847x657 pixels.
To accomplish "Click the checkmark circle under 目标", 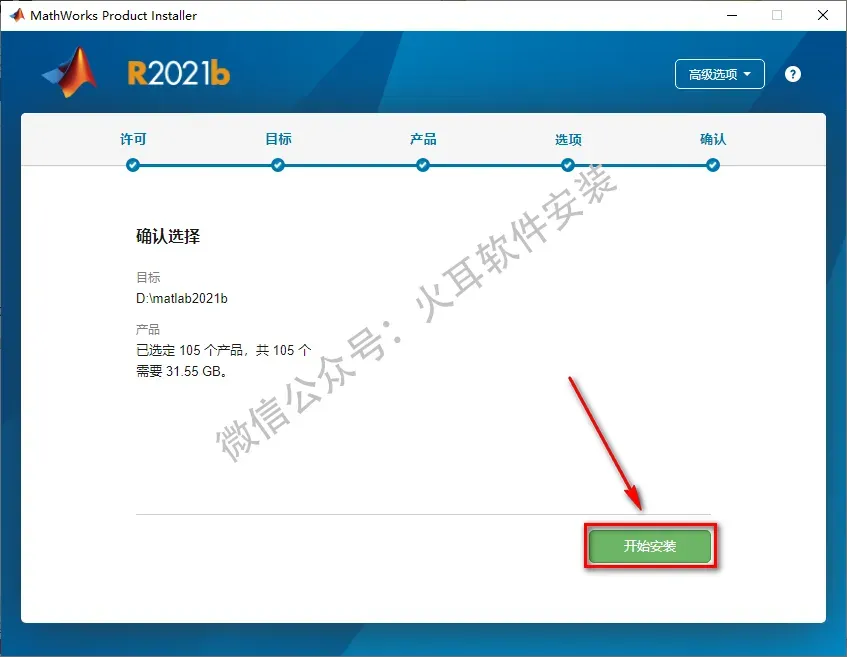I will click(278, 165).
